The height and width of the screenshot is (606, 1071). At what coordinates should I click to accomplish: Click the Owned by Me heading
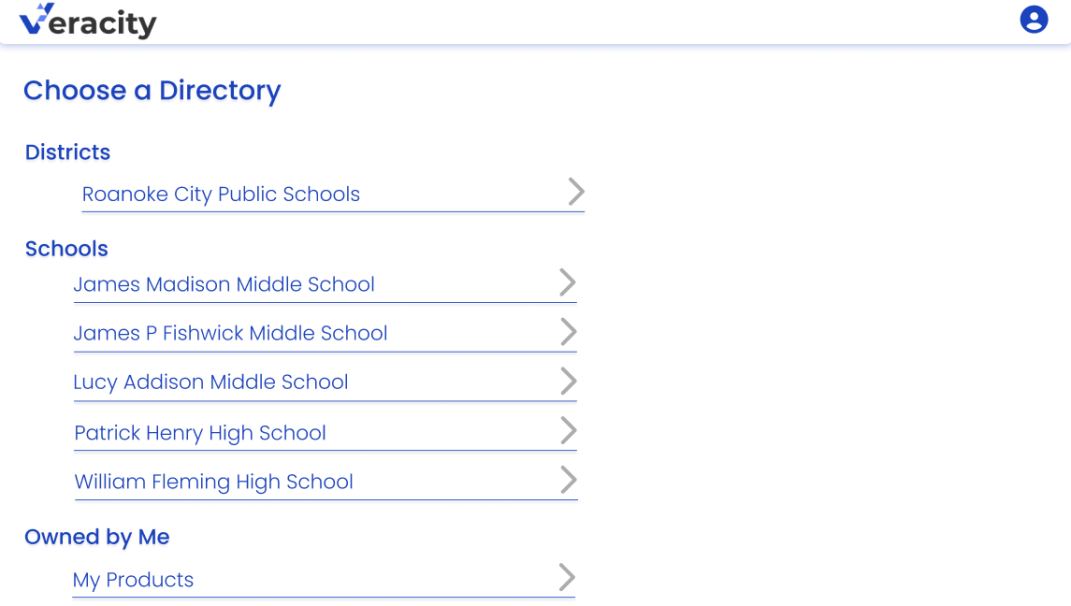point(97,537)
